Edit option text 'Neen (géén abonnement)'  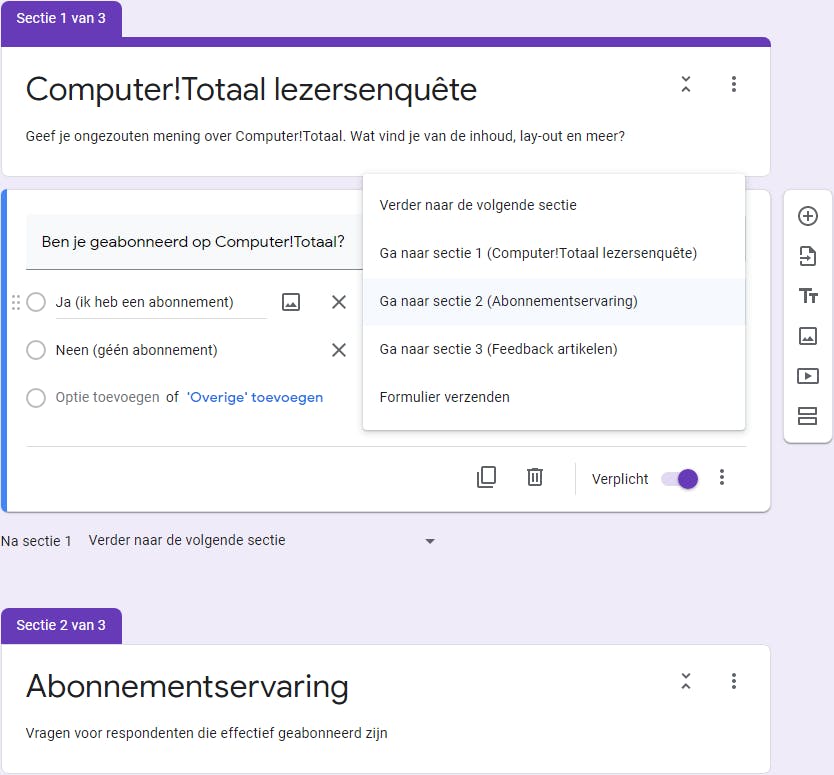point(137,350)
